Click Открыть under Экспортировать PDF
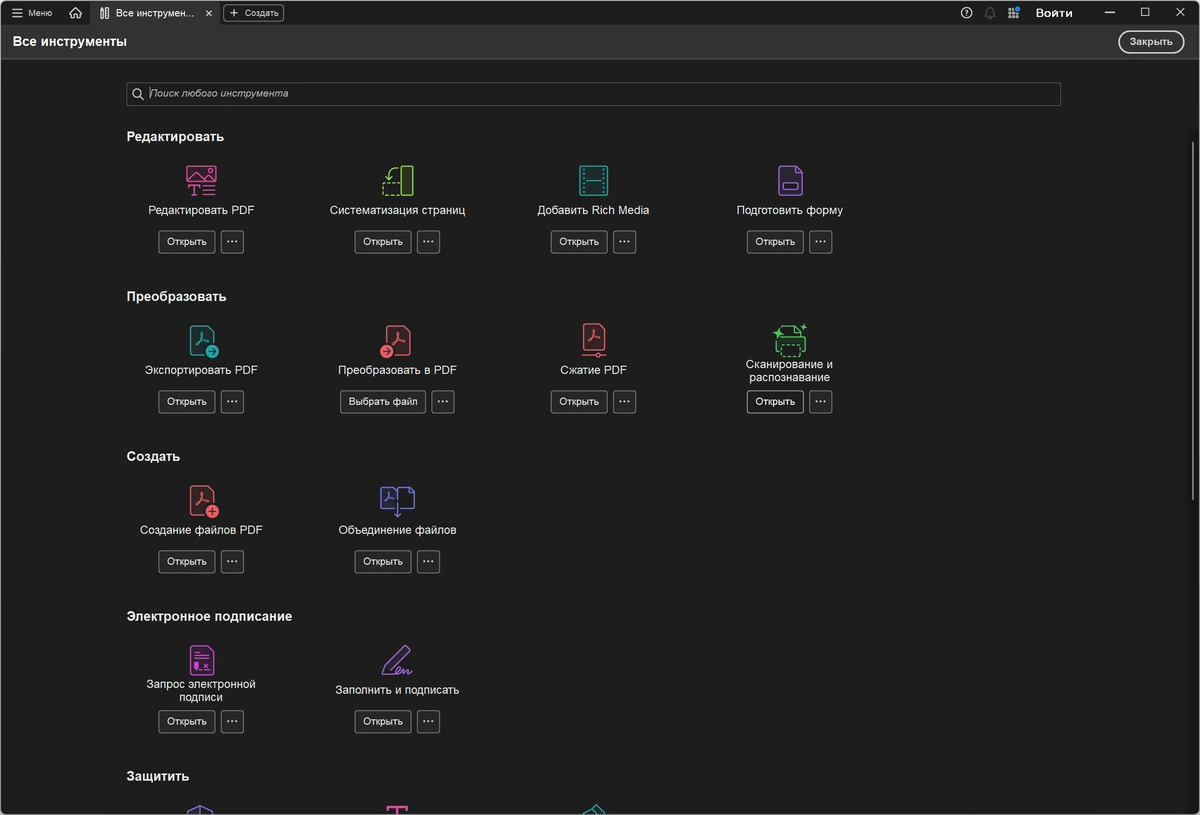Viewport: 1200px width, 815px height. click(x=187, y=402)
